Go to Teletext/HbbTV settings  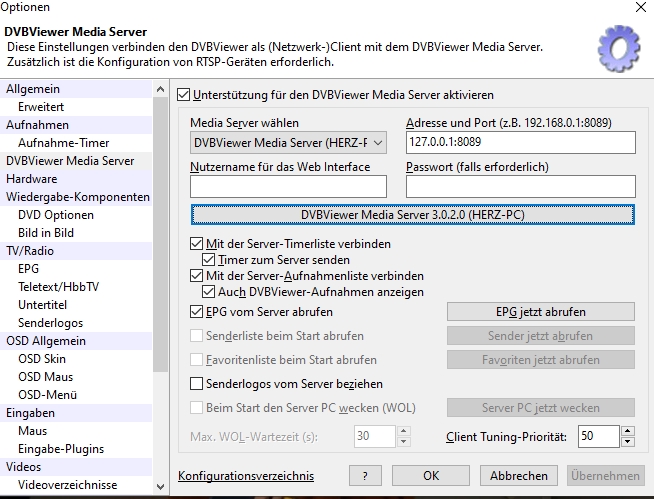pyautogui.click(x=58, y=287)
